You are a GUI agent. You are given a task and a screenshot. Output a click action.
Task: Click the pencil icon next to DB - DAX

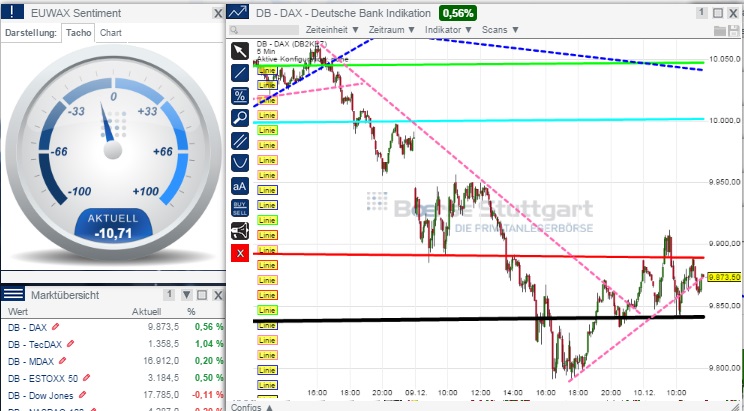[56, 327]
